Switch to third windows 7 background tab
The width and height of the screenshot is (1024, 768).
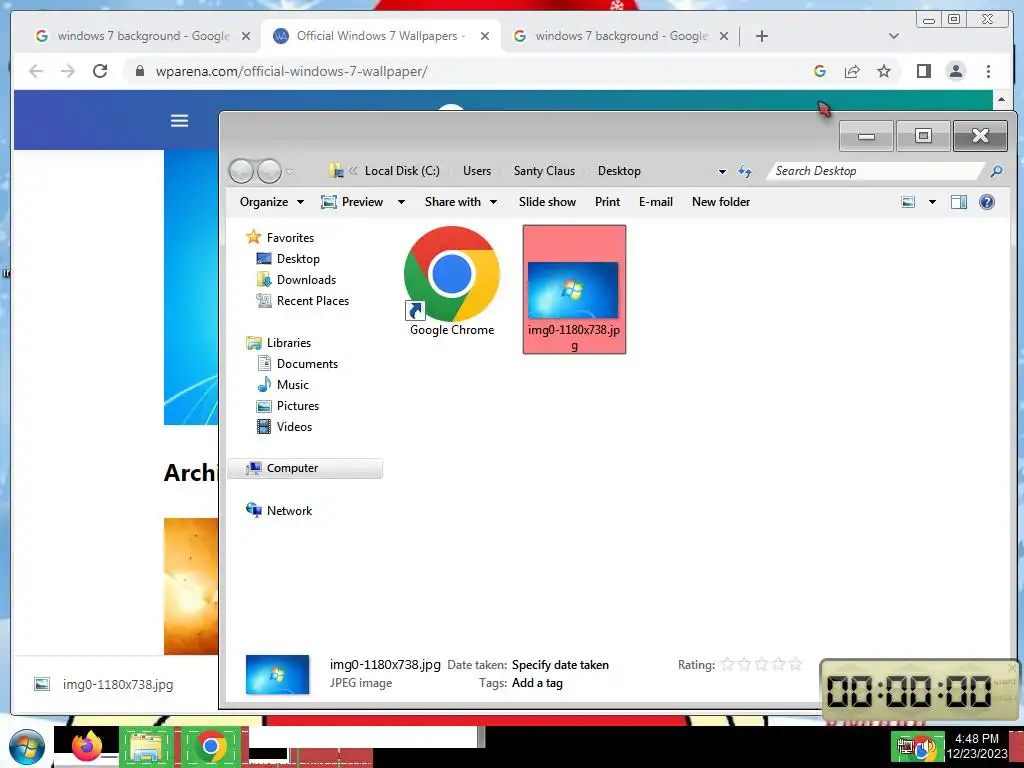click(620, 36)
